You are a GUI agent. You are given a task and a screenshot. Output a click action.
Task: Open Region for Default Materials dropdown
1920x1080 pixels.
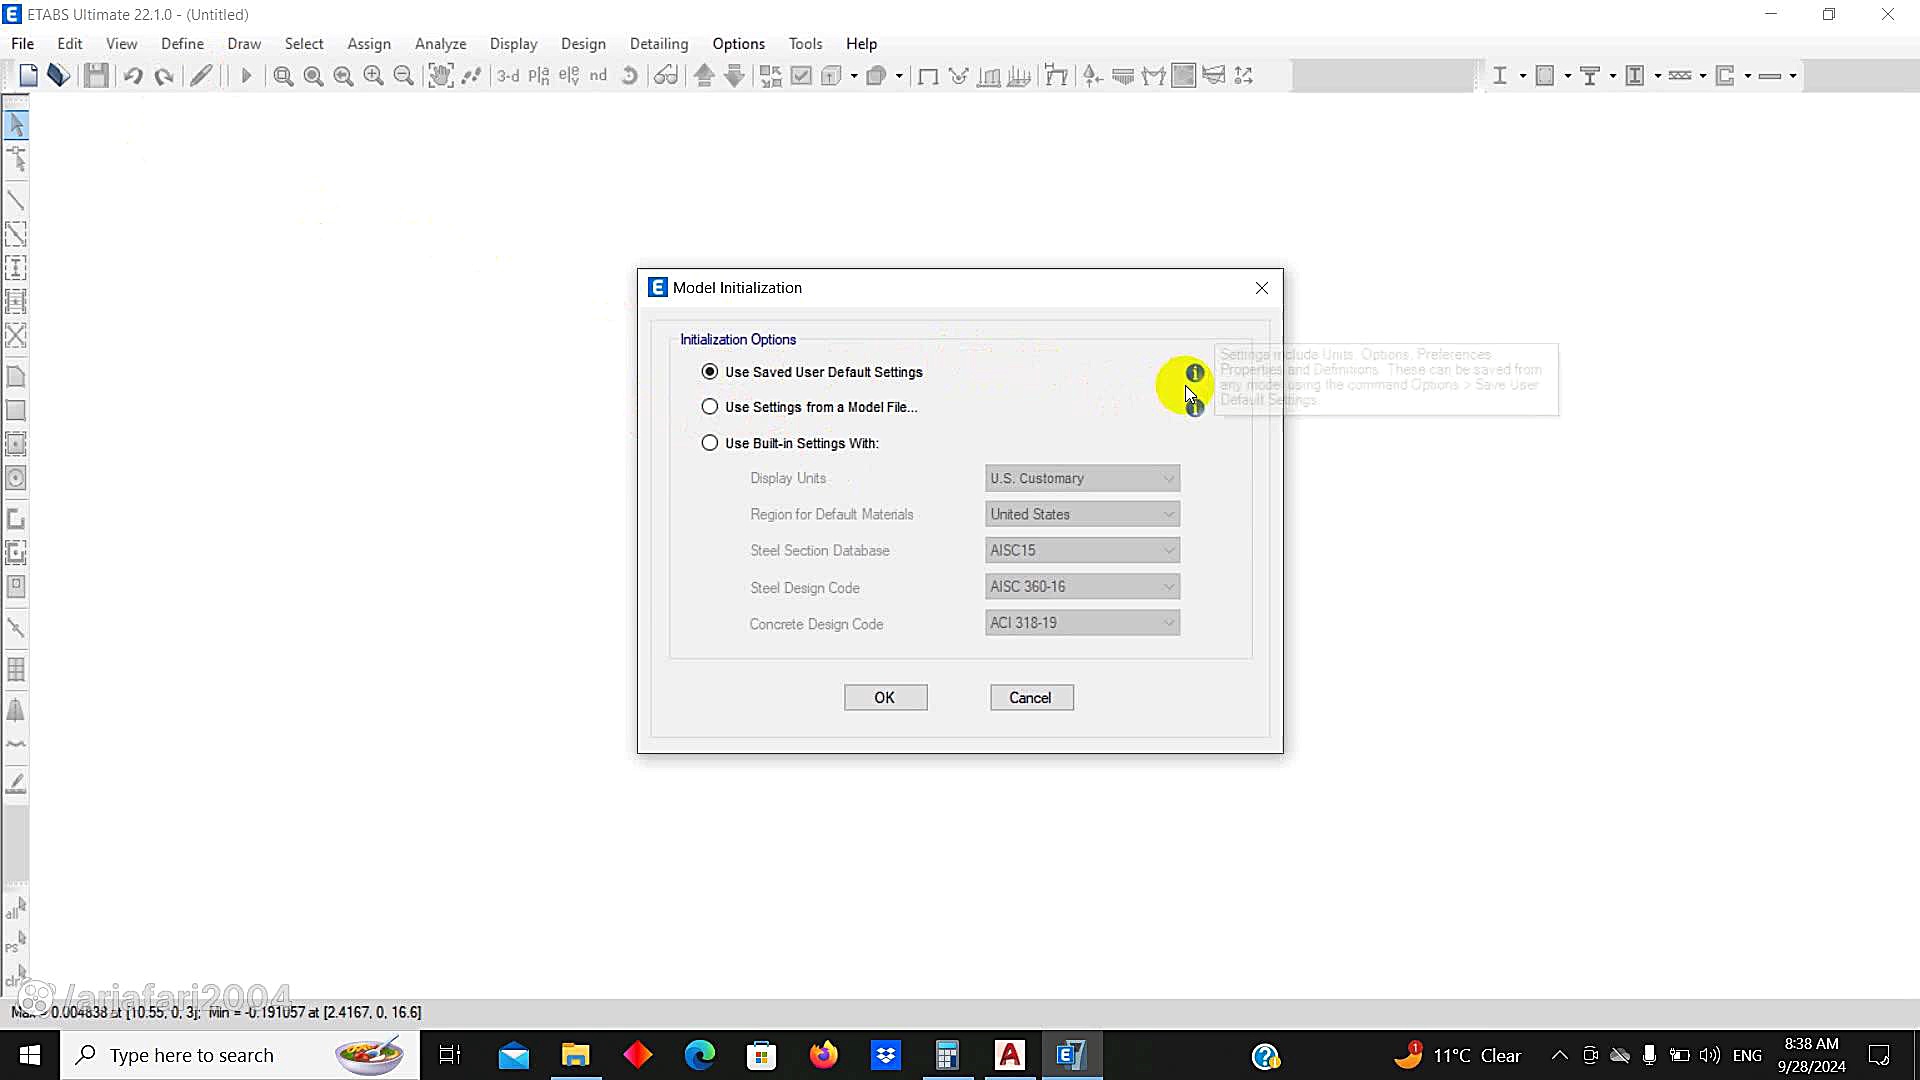coord(1082,514)
